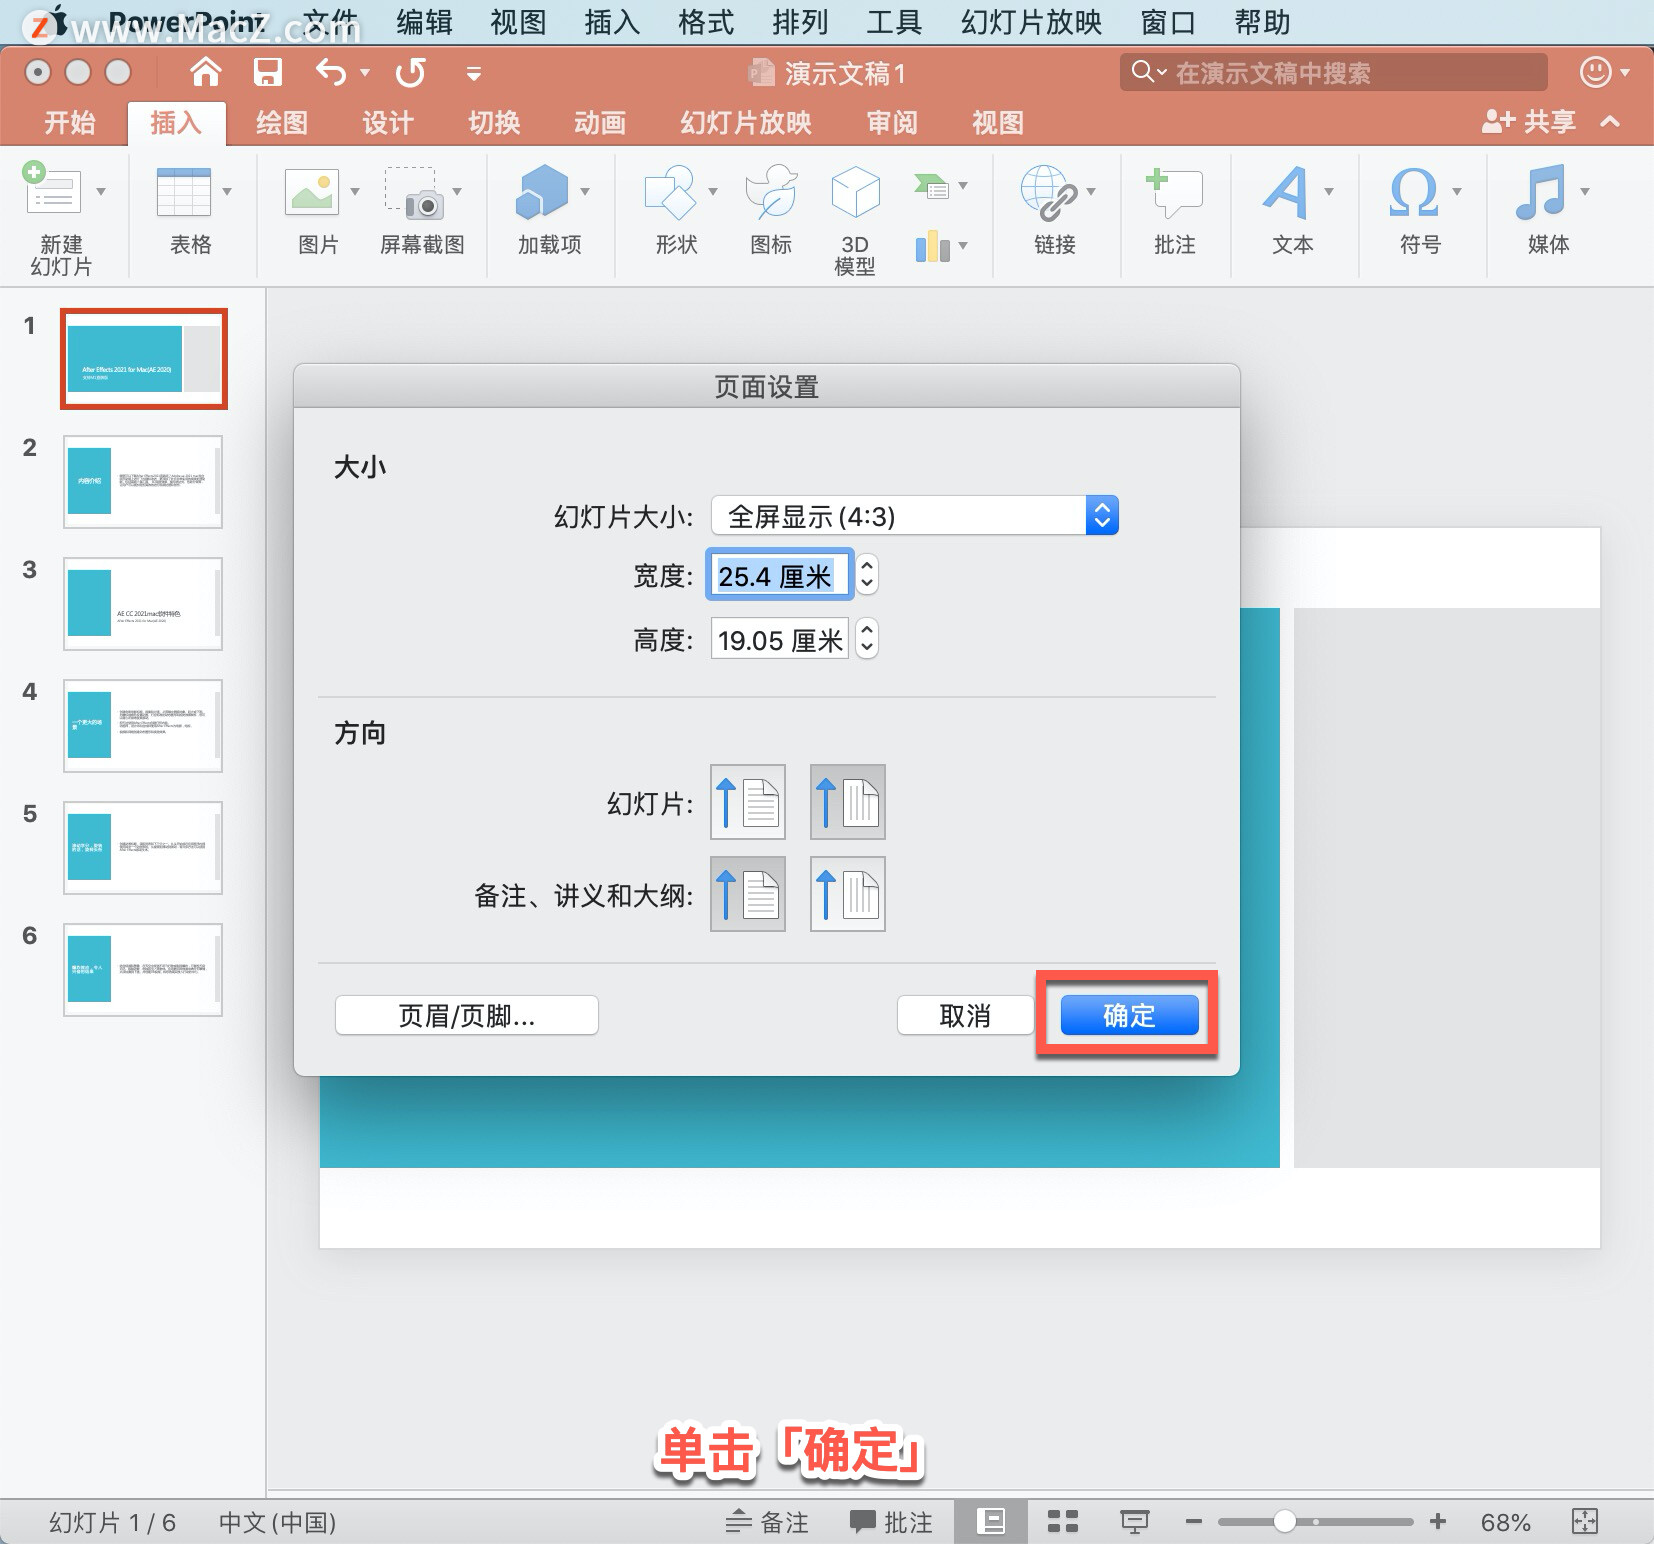This screenshot has width=1654, height=1544.
Task: Zoom in with plus button
Action: [x=1438, y=1521]
